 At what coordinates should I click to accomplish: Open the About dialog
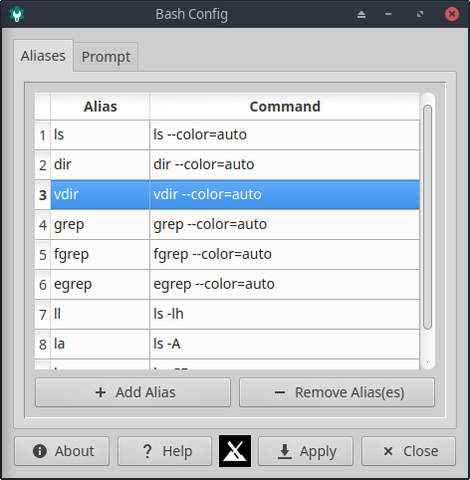[62, 451]
